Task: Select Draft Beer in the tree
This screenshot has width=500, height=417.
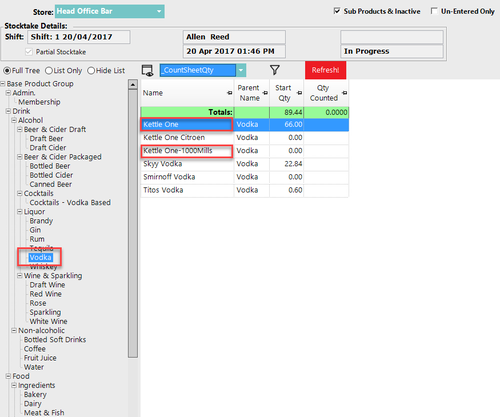Action: point(46,139)
